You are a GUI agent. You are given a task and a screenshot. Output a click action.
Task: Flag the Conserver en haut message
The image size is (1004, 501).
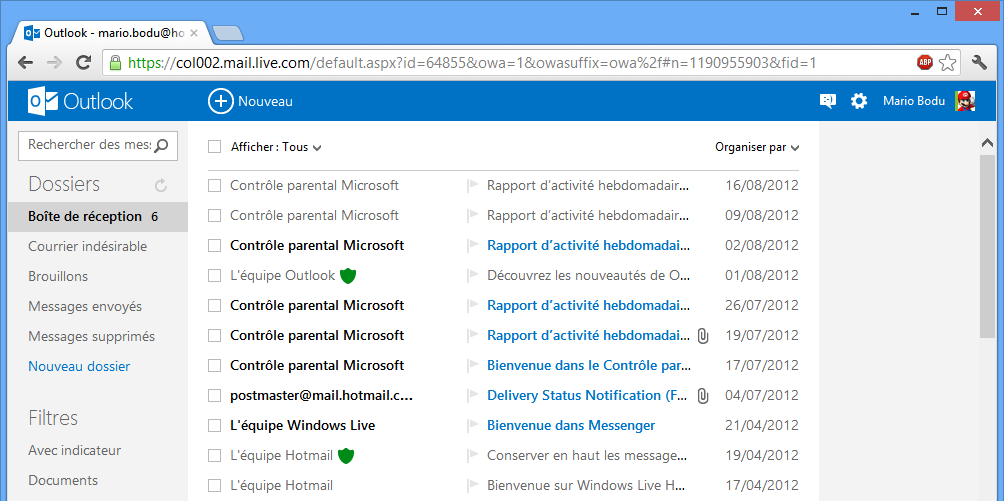(473, 456)
